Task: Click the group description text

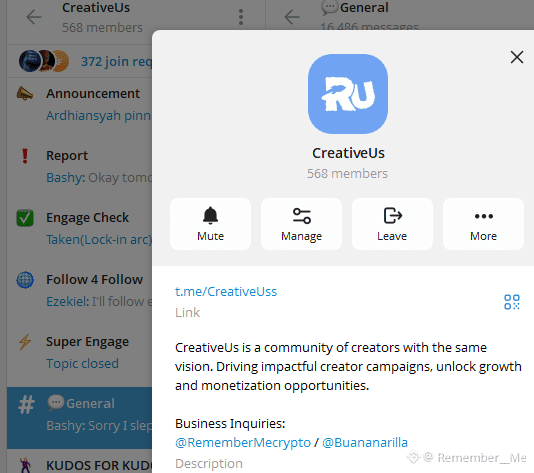Action: coord(348,366)
